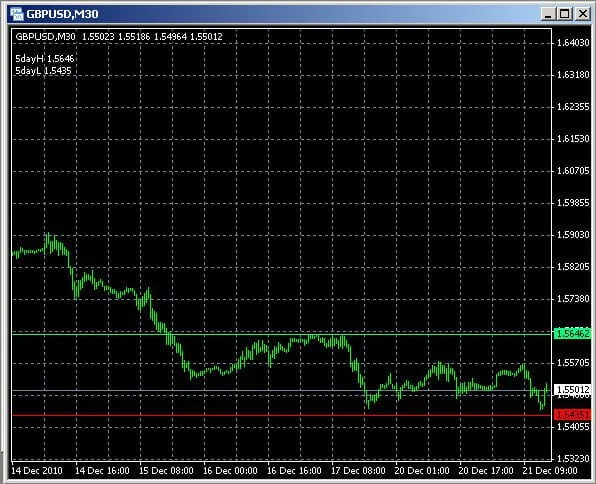Image resolution: width=596 pixels, height=484 pixels.
Task: Click the 1.59030 price scale value
Action: [573, 235]
